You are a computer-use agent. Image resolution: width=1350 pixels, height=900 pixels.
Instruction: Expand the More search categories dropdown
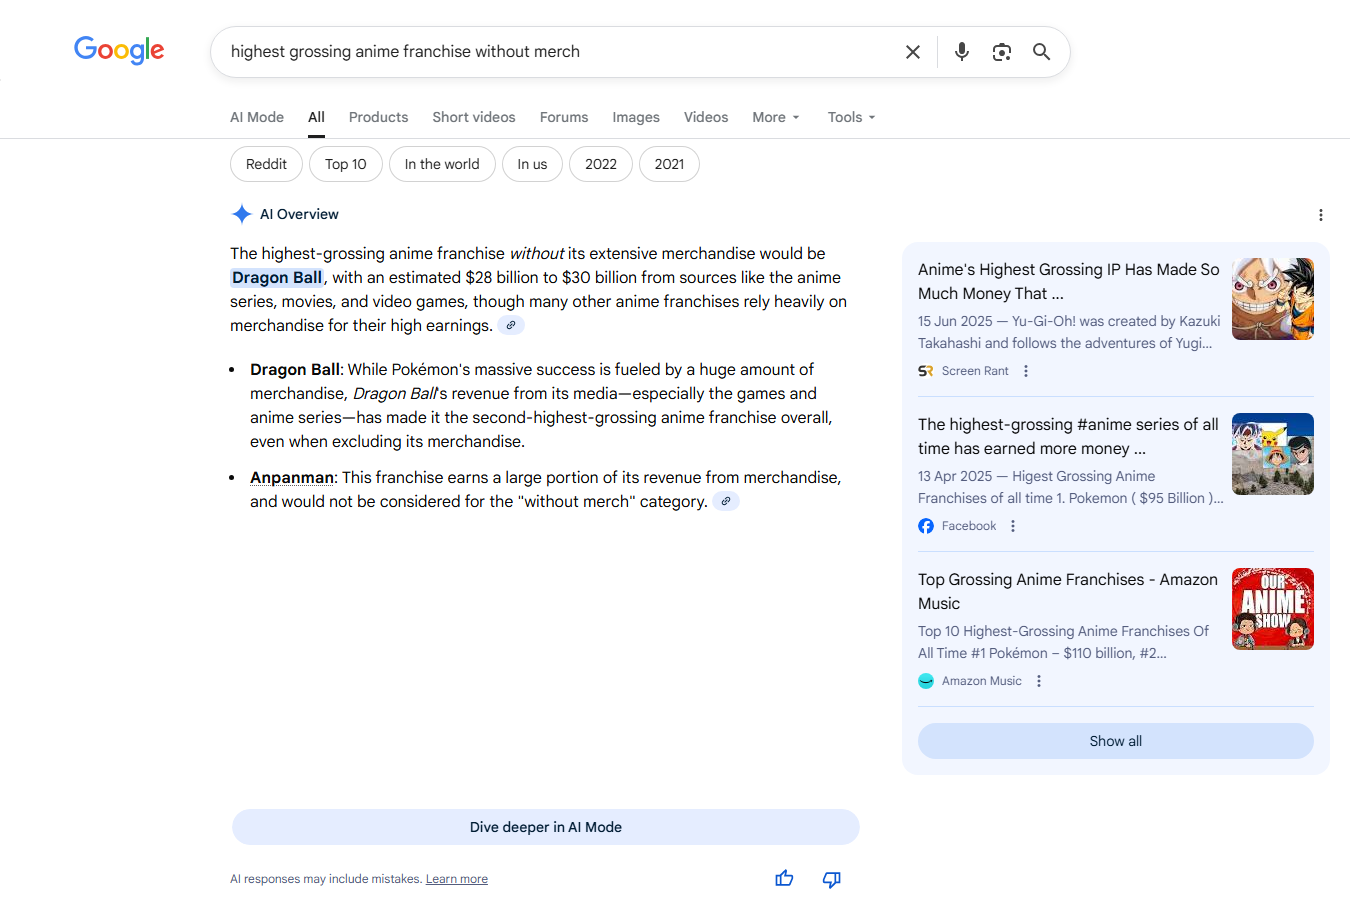[x=777, y=117]
